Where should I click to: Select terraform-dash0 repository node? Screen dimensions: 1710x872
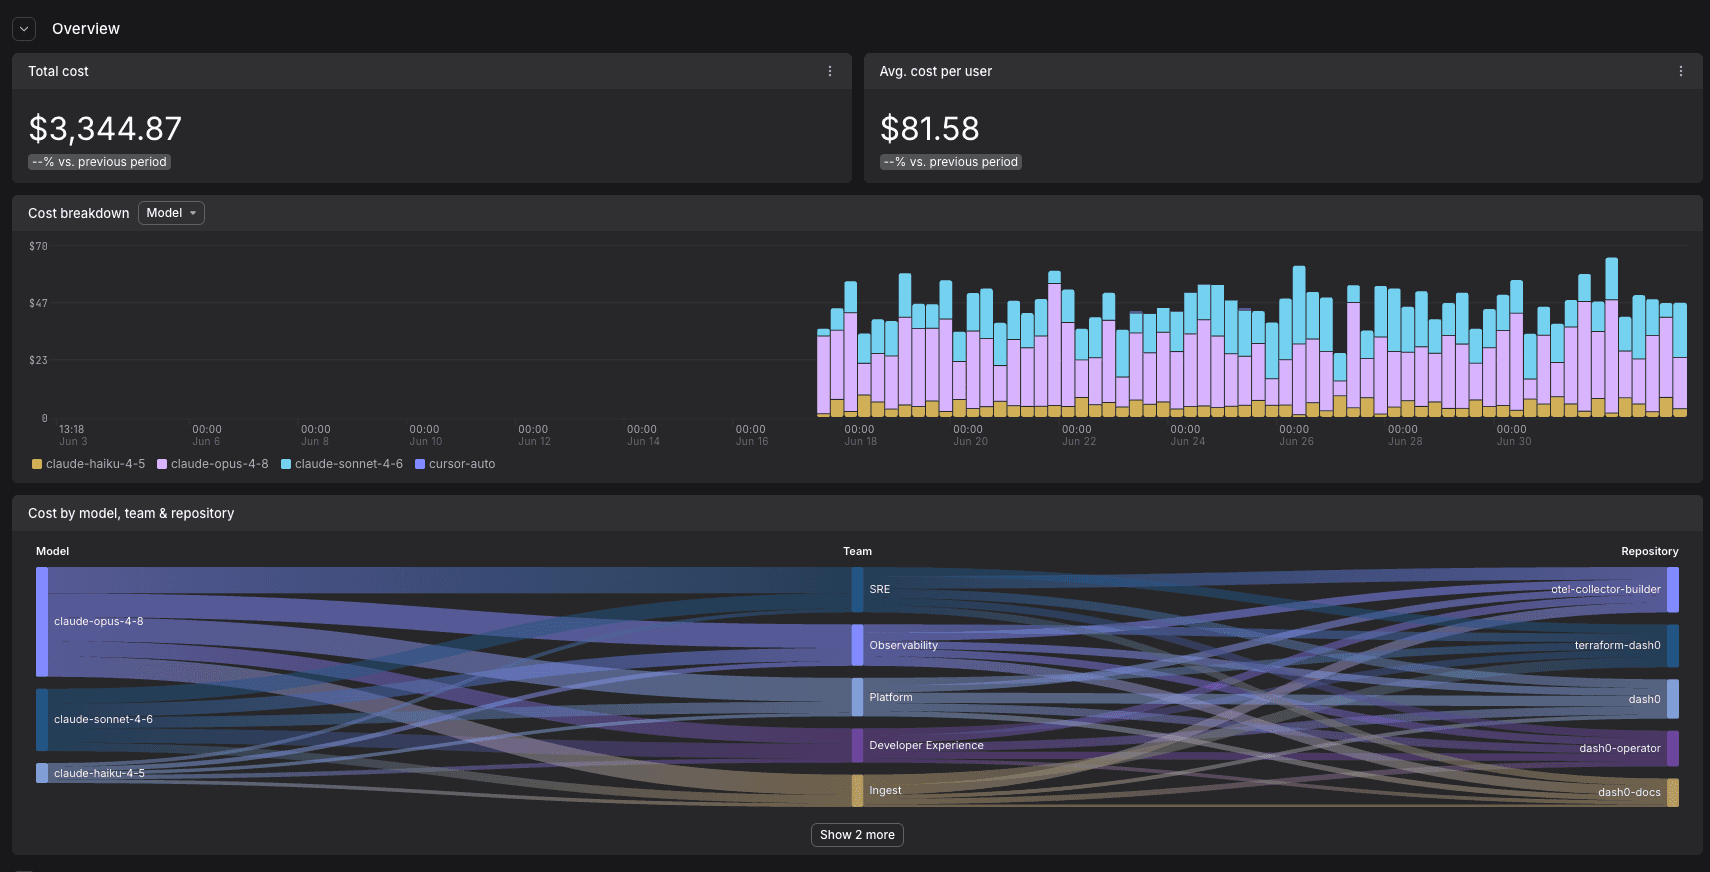(1673, 646)
